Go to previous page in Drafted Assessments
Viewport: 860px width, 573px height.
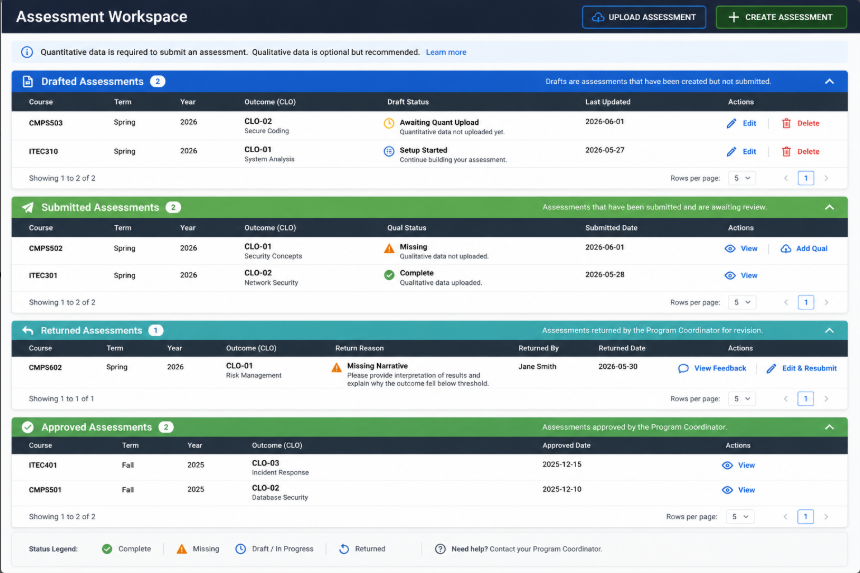[786, 178]
